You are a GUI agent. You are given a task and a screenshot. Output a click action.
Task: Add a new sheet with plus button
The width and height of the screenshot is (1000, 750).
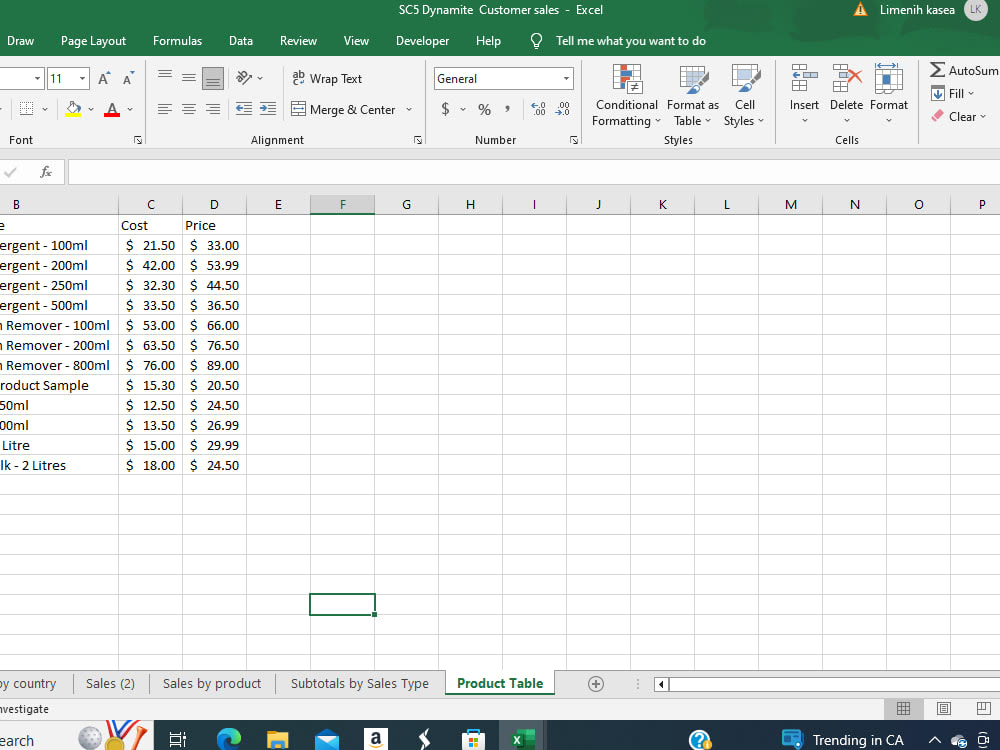point(596,684)
